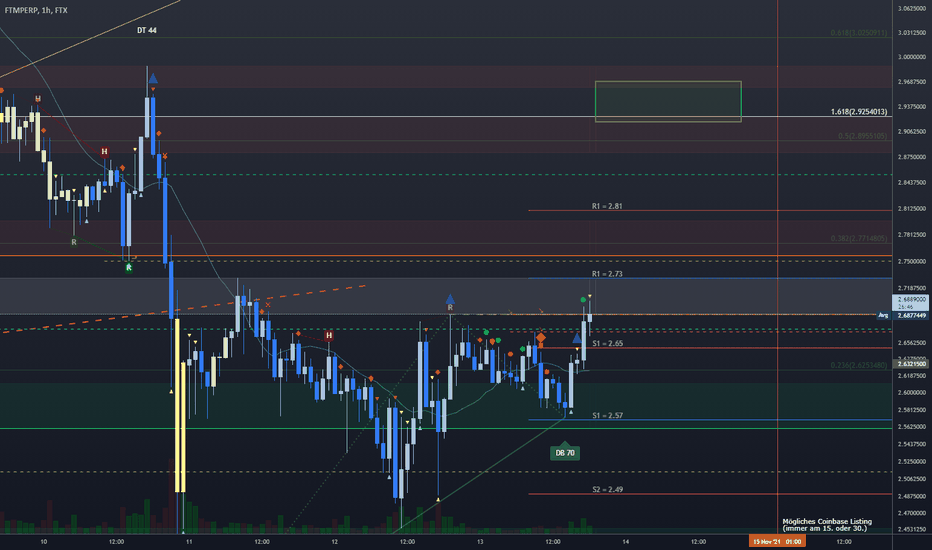Select the 0.382(2.7714805) Fibonacci label
Viewport: 932px width, 550px height.
(x=859, y=238)
